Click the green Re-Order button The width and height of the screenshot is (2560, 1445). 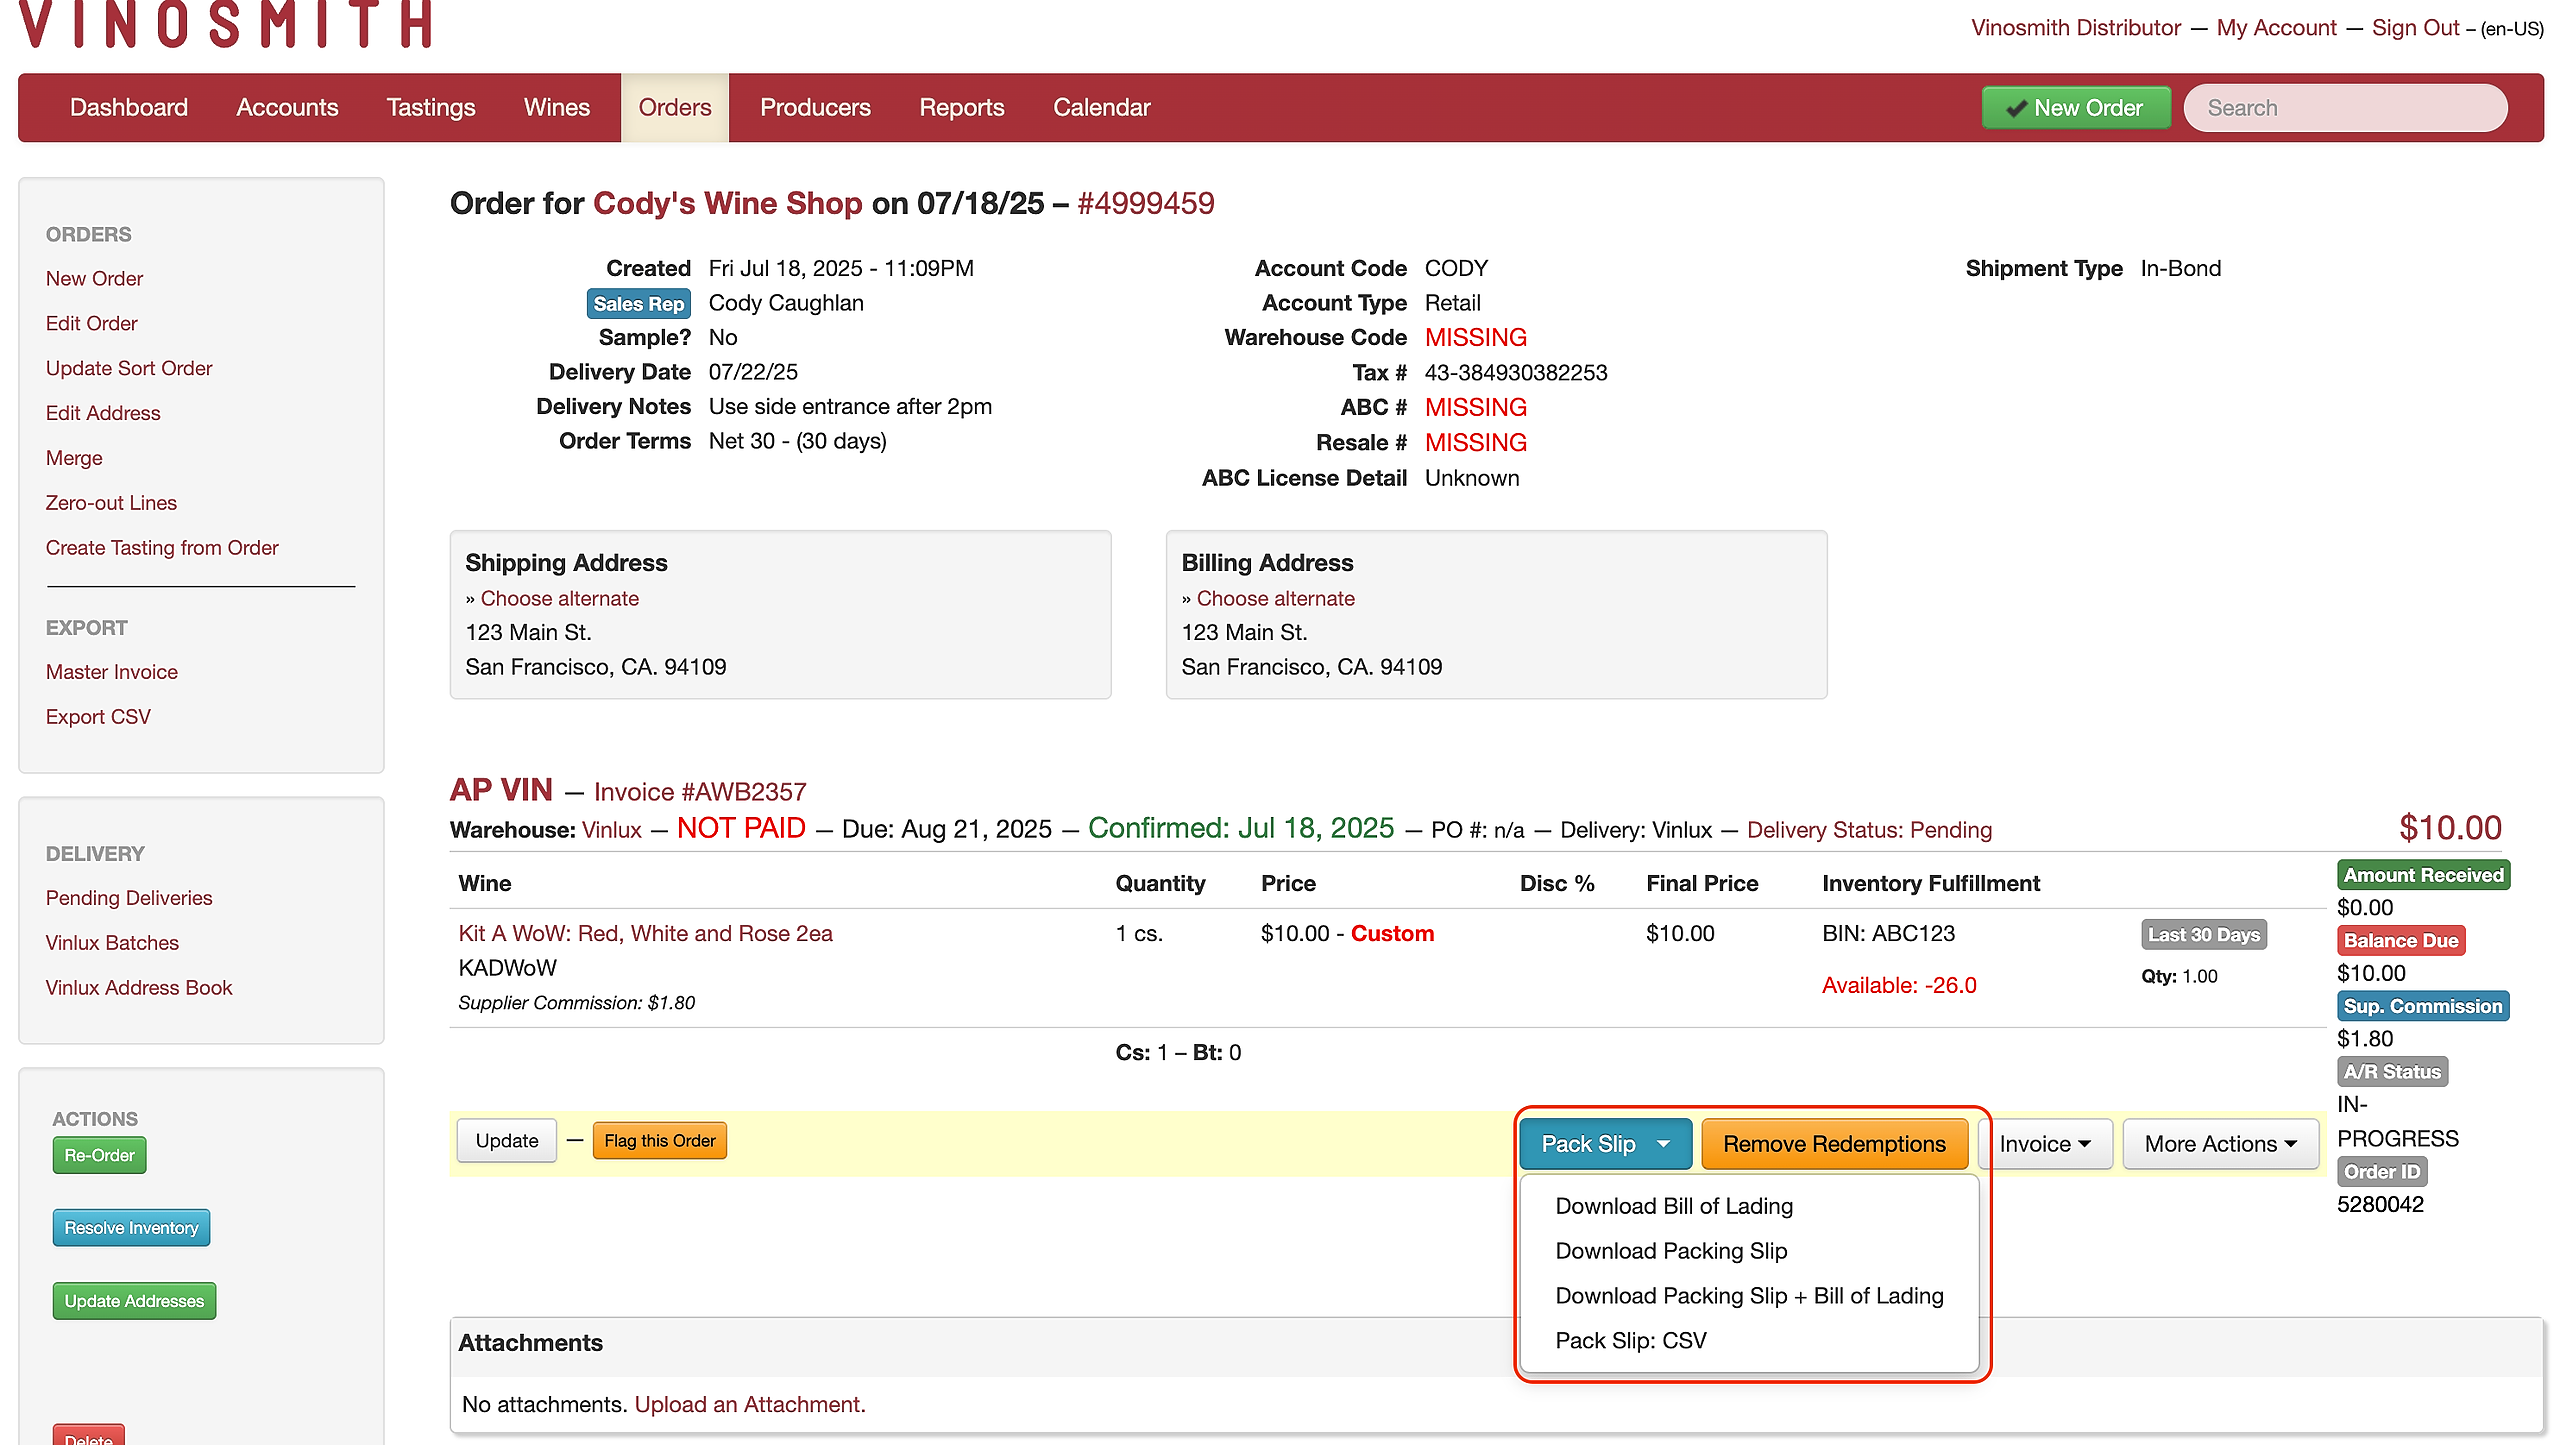point(99,1155)
